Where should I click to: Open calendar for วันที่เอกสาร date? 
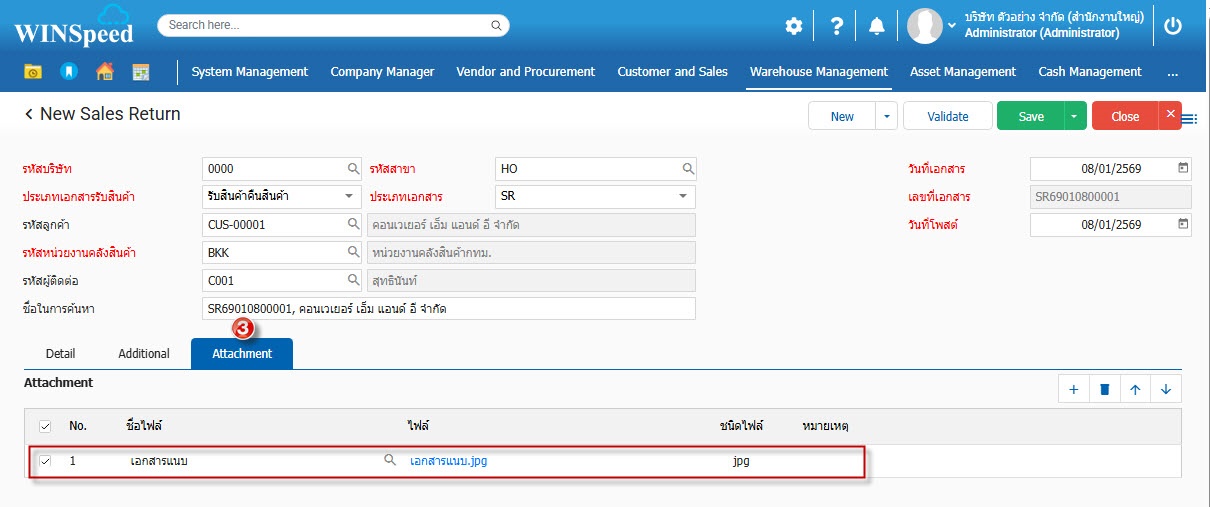[1183, 168]
